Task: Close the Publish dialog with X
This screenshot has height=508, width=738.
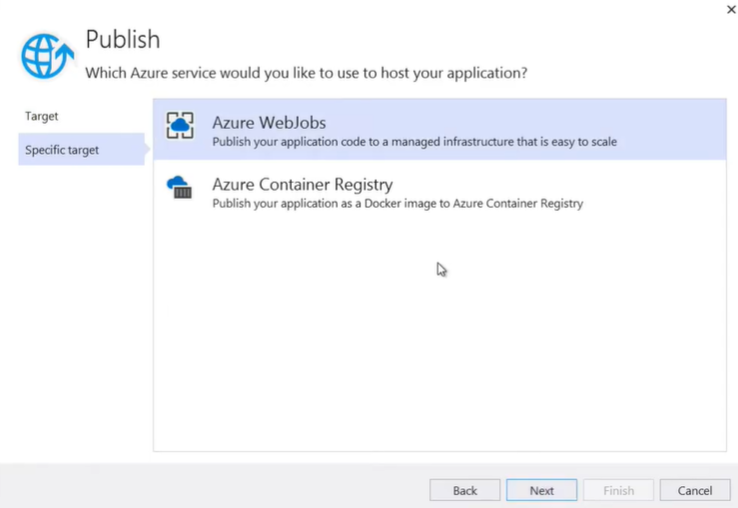Action: [731, 9]
